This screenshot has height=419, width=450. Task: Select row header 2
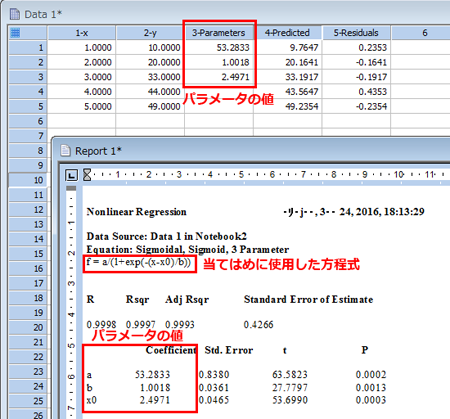28,62
